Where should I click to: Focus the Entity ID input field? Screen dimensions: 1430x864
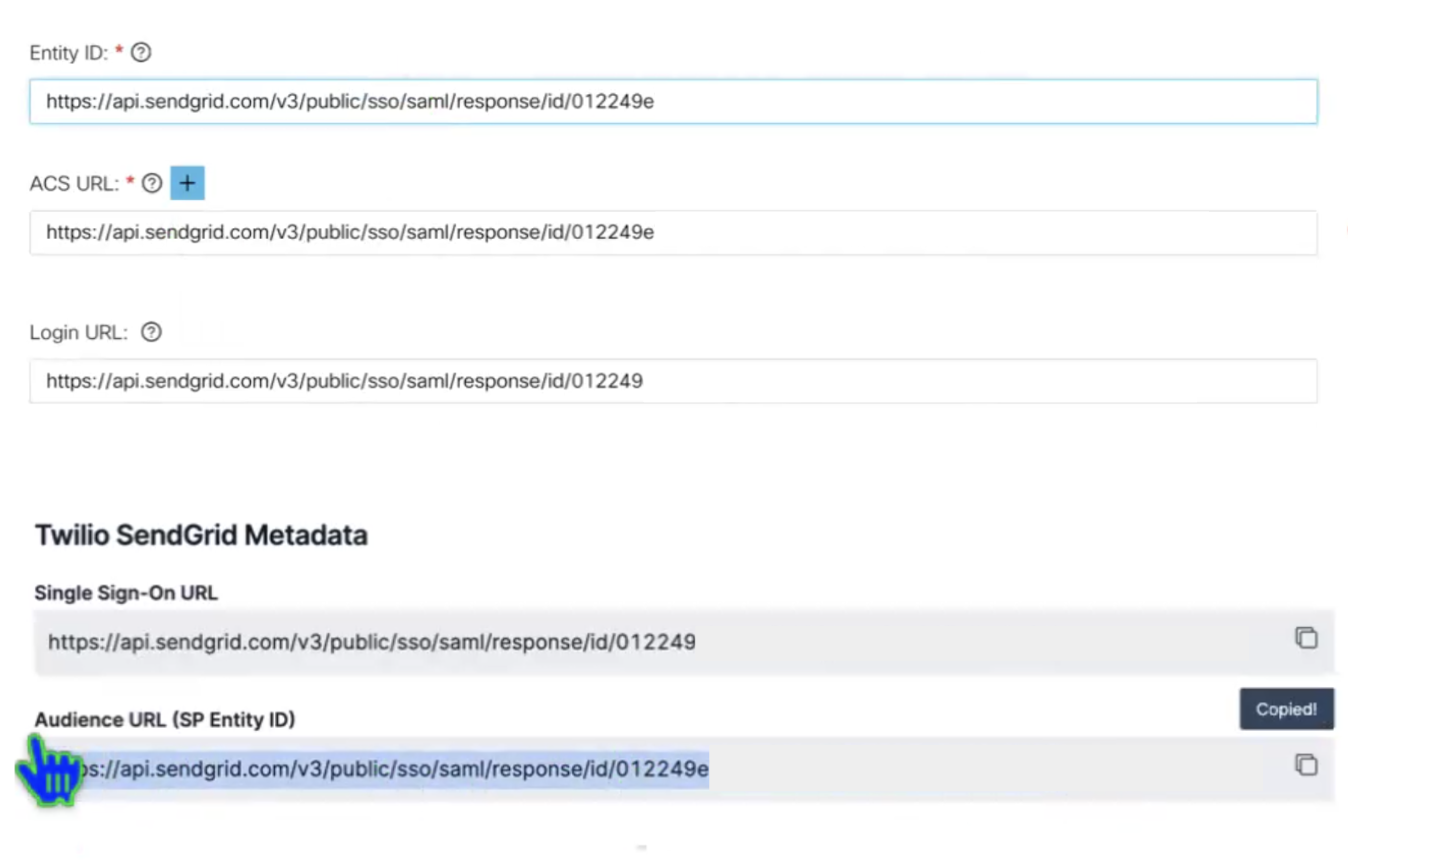(673, 102)
